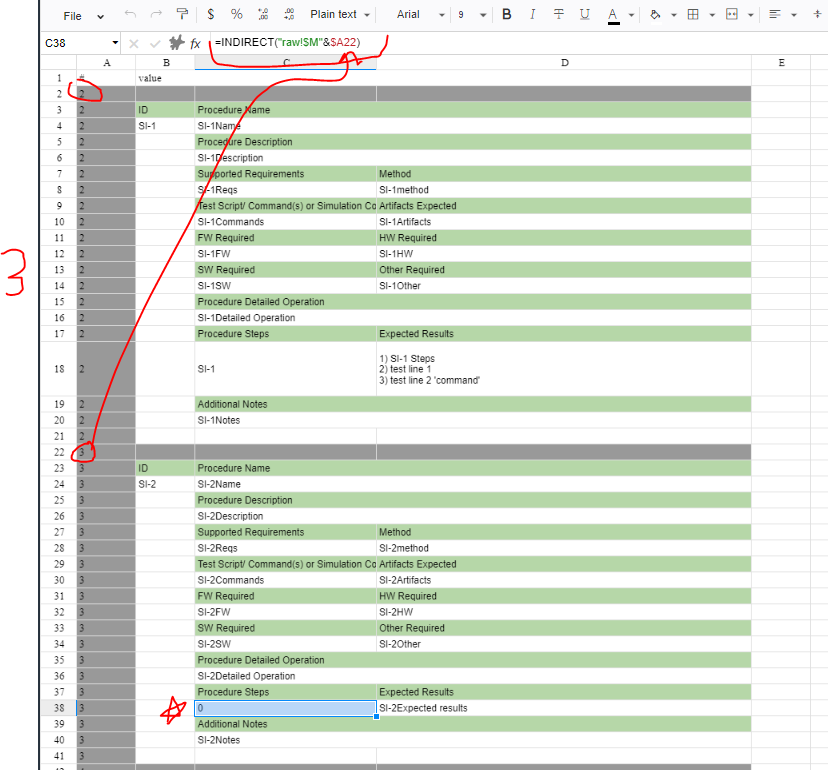Click cell 'SI-2Expected results'

point(564,708)
